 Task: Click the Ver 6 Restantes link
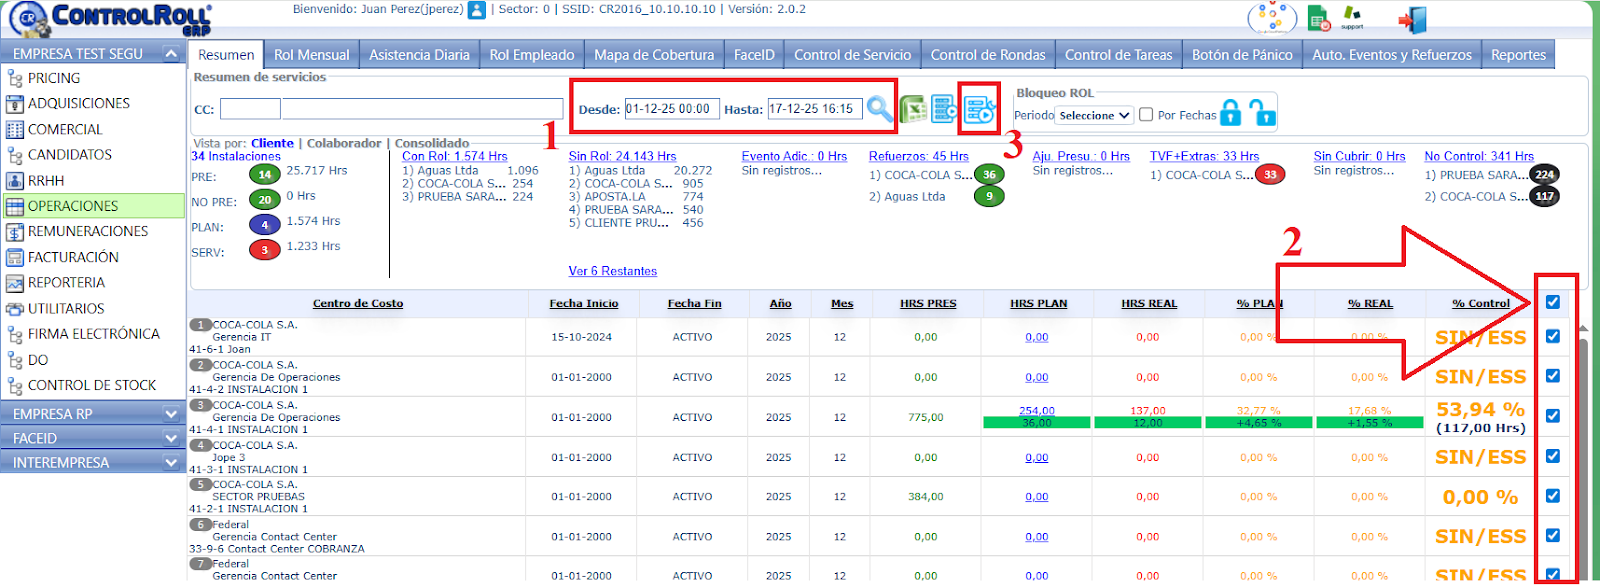point(612,271)
